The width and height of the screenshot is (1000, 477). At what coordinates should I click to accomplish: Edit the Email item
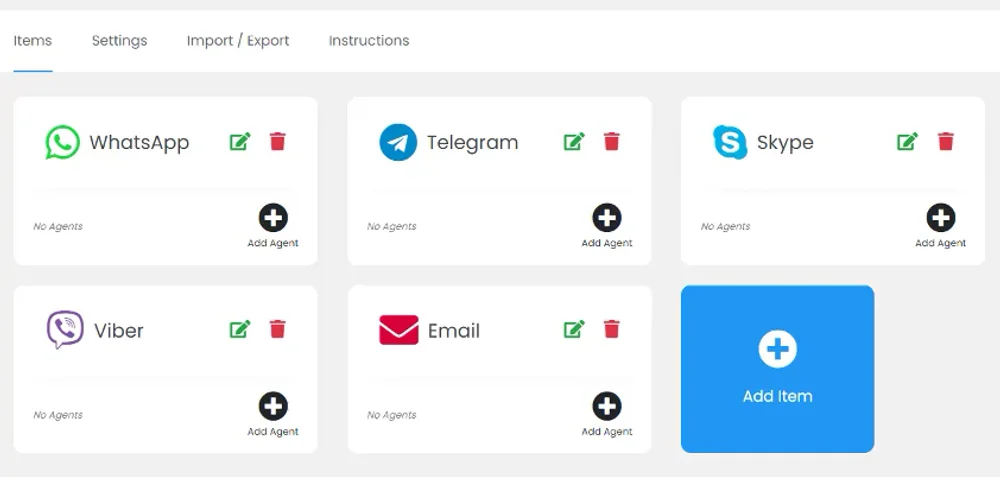click(x=574, y=330)
